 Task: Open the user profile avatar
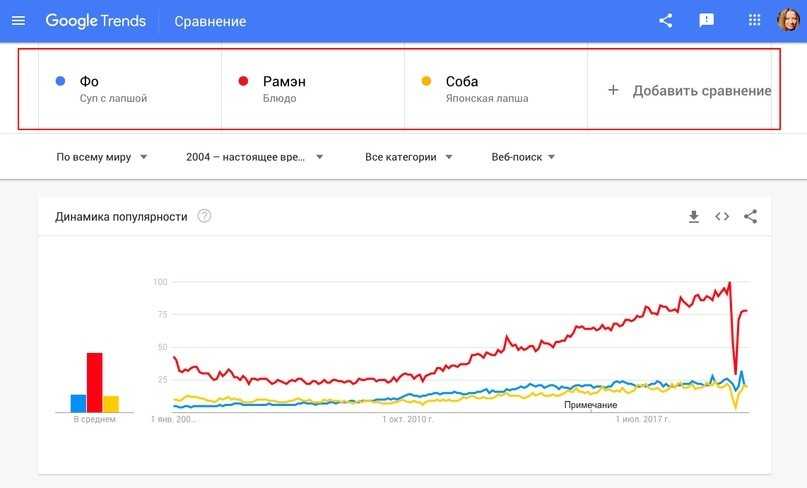pos(788,21)
